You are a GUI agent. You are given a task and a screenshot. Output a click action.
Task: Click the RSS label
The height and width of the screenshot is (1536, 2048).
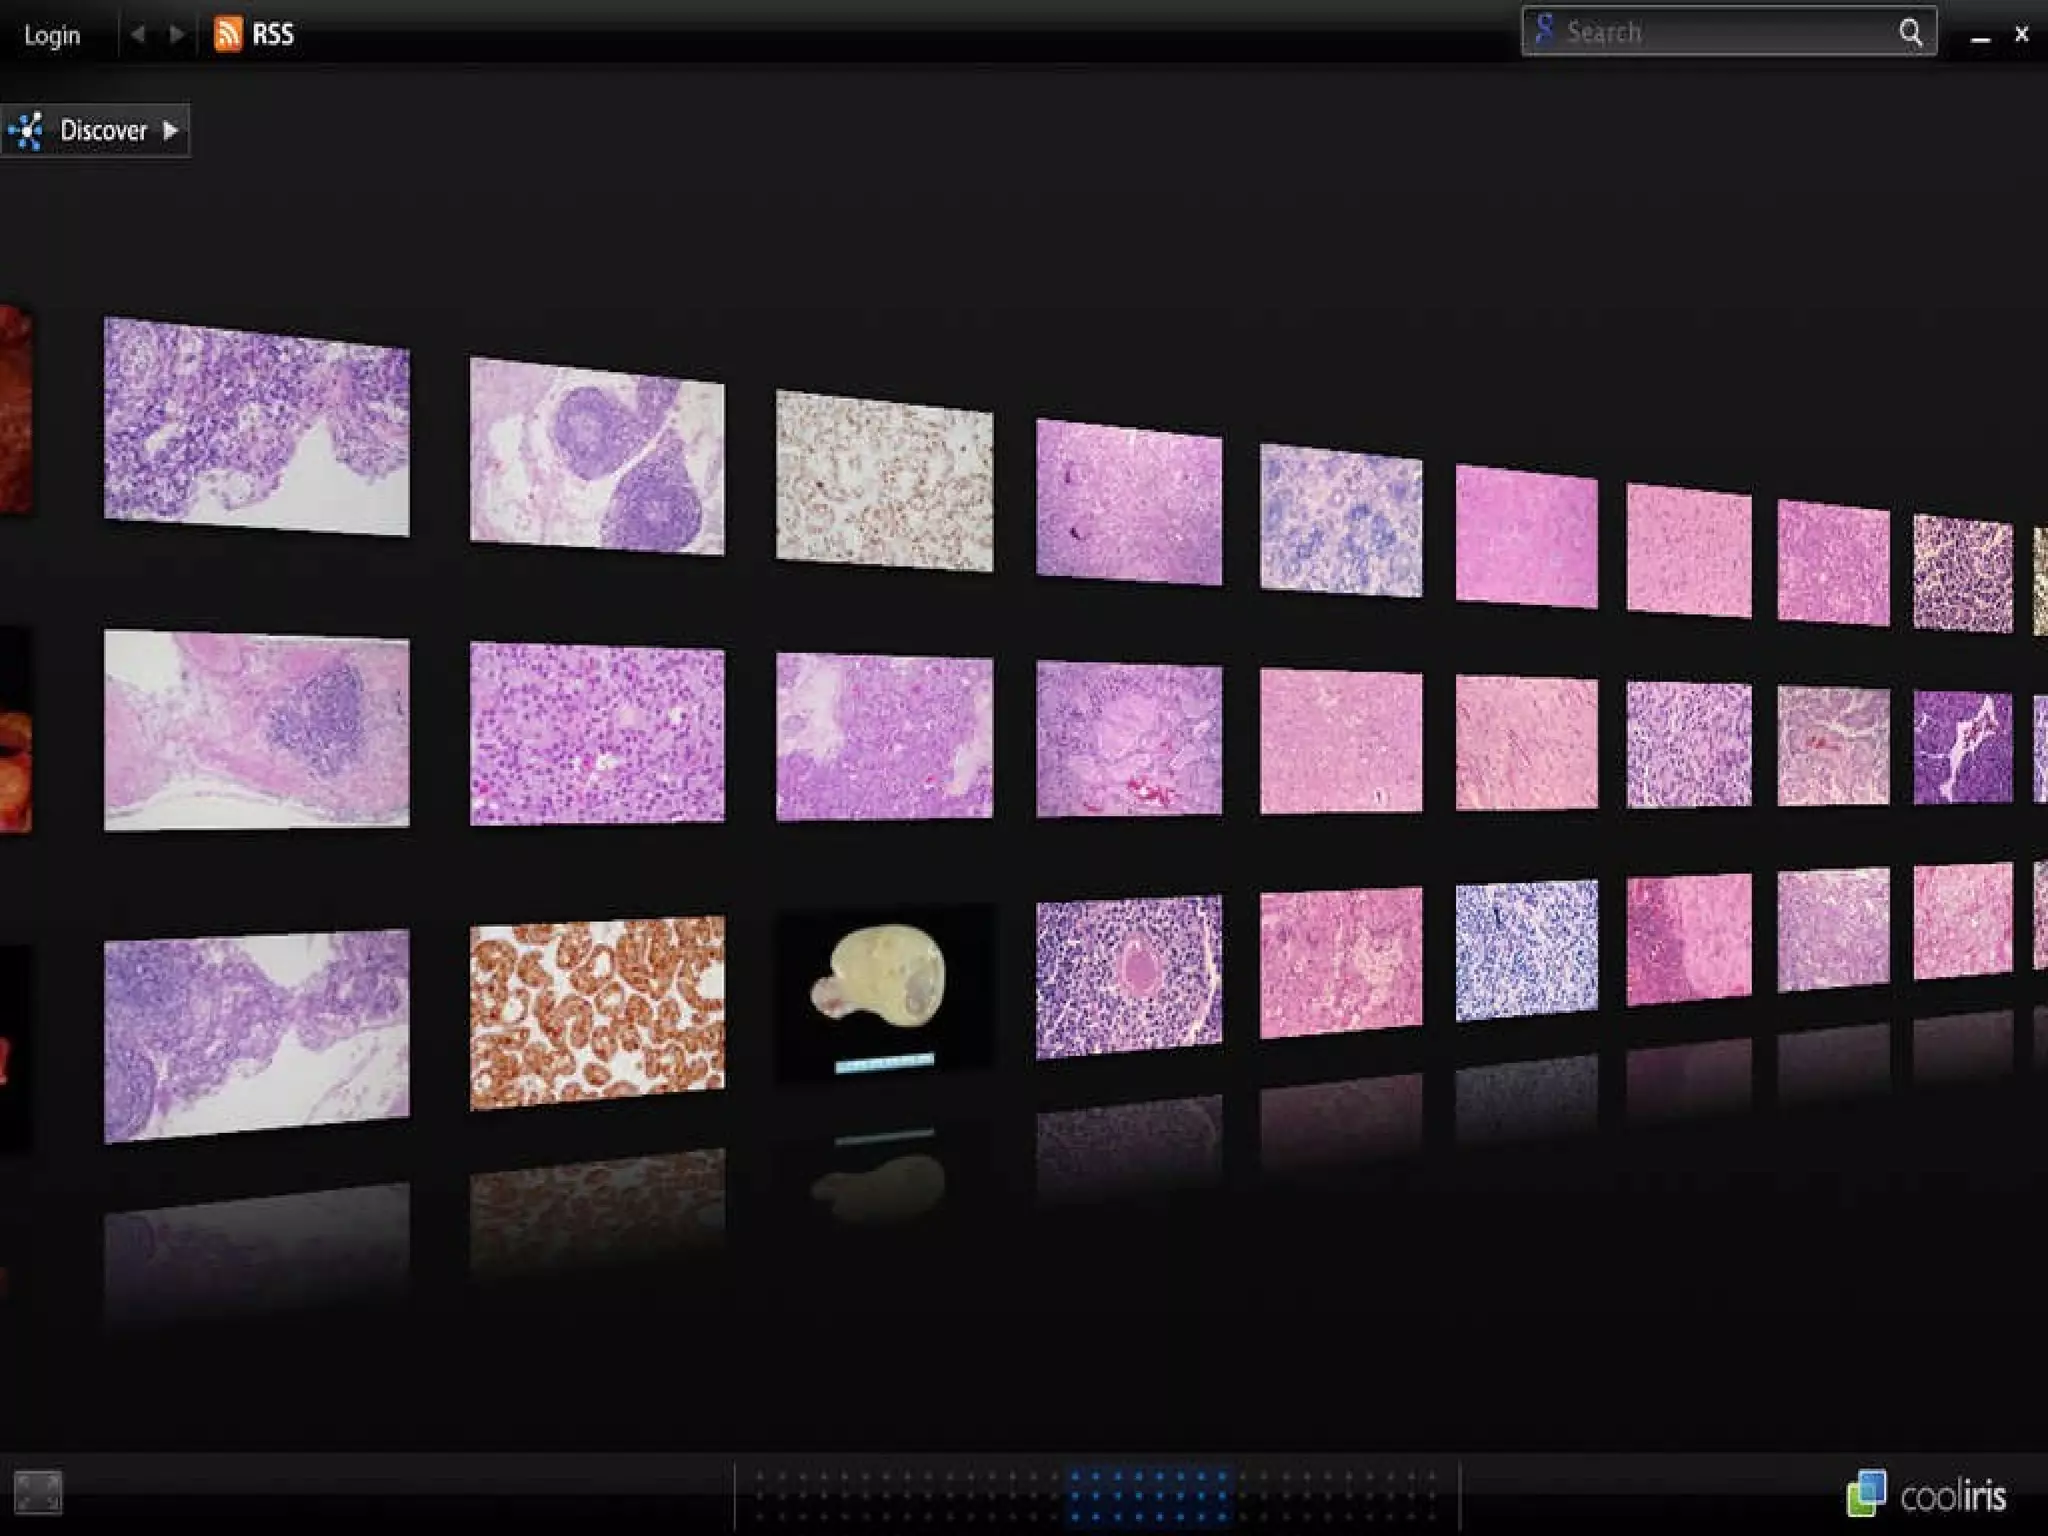pos(272,34)
